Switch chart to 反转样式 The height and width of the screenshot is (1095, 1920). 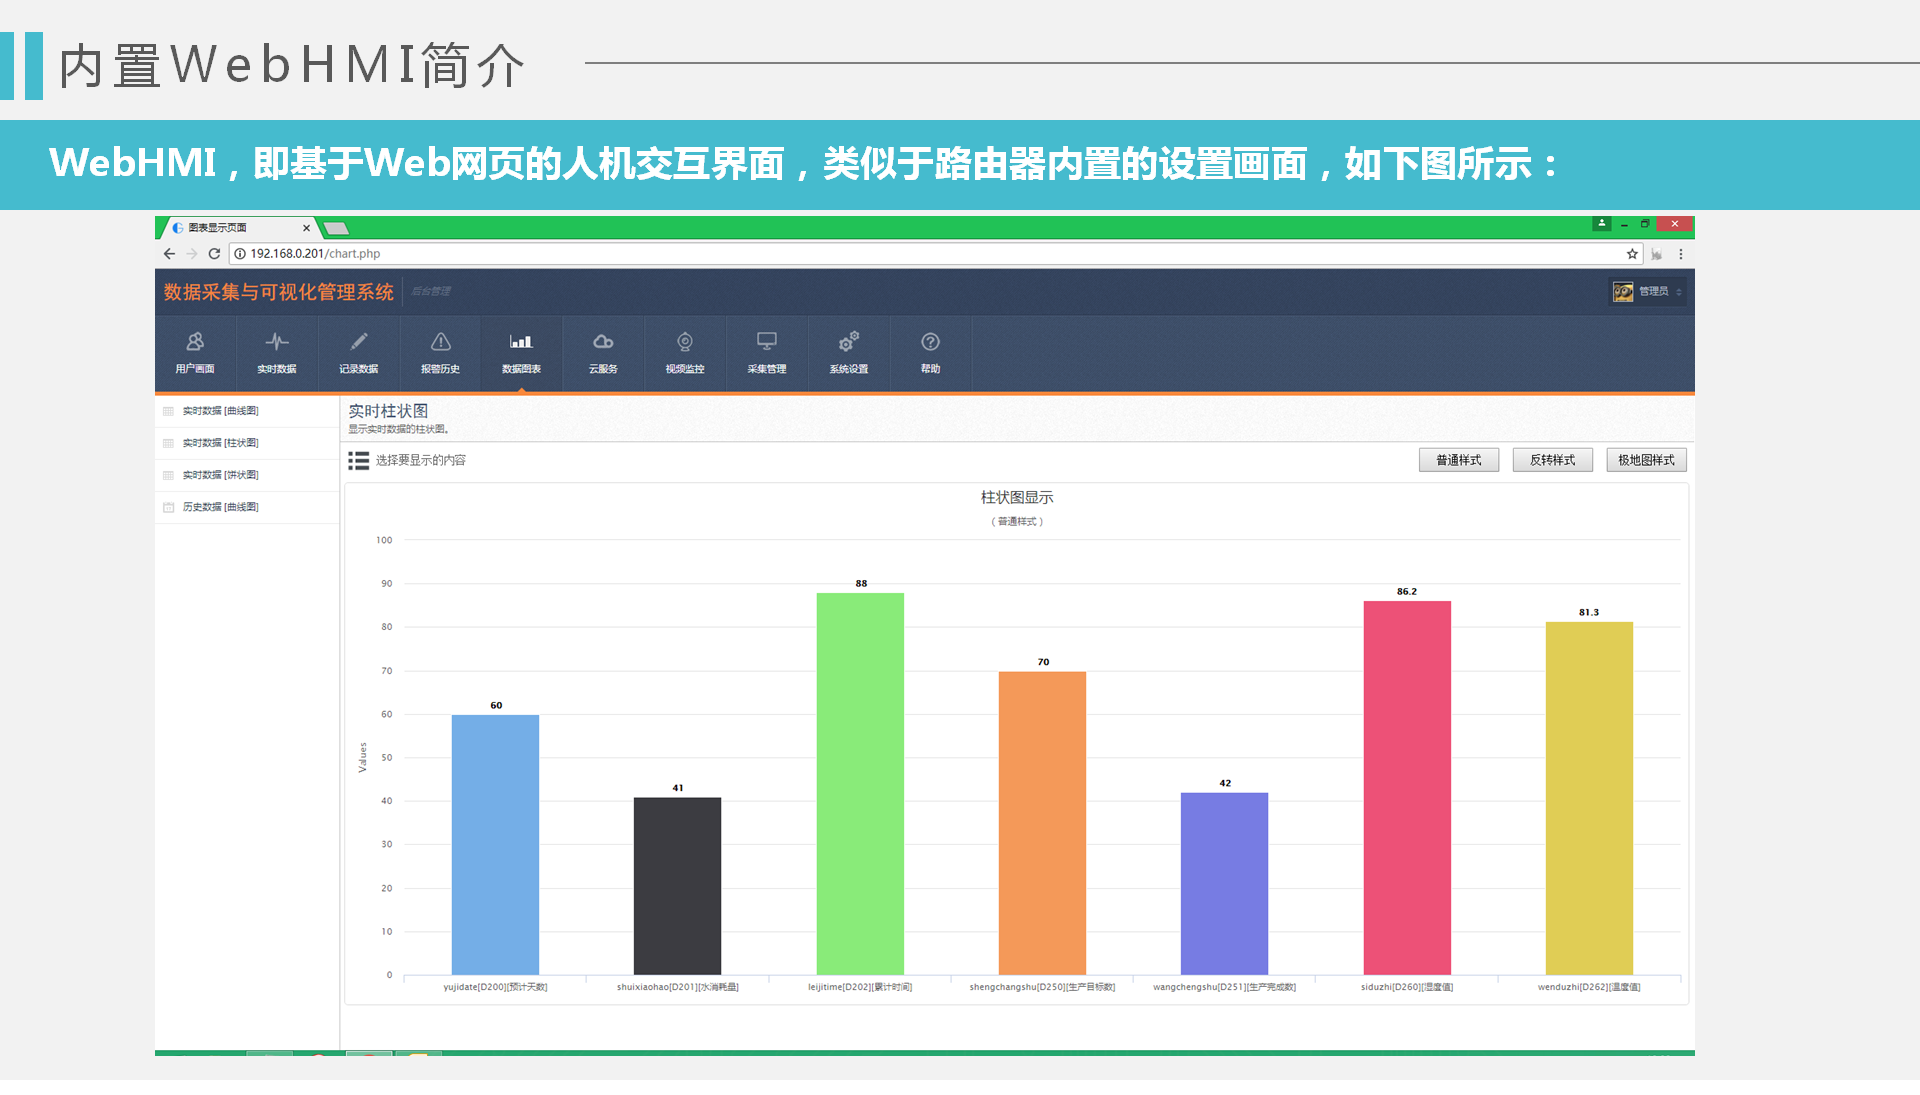1552,460
